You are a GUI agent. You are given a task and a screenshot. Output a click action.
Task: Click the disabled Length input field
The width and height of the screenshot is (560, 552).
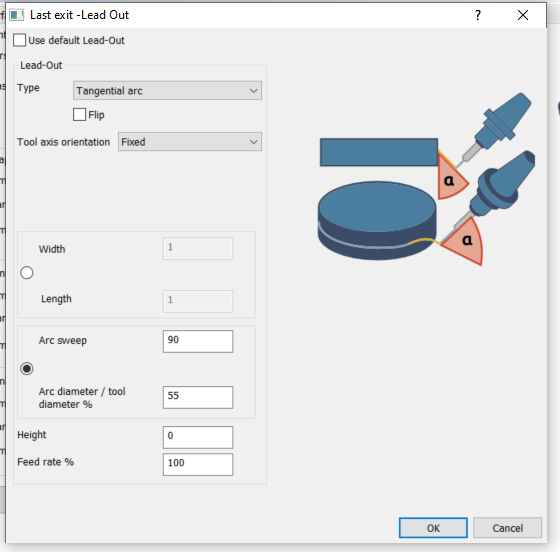198,301
